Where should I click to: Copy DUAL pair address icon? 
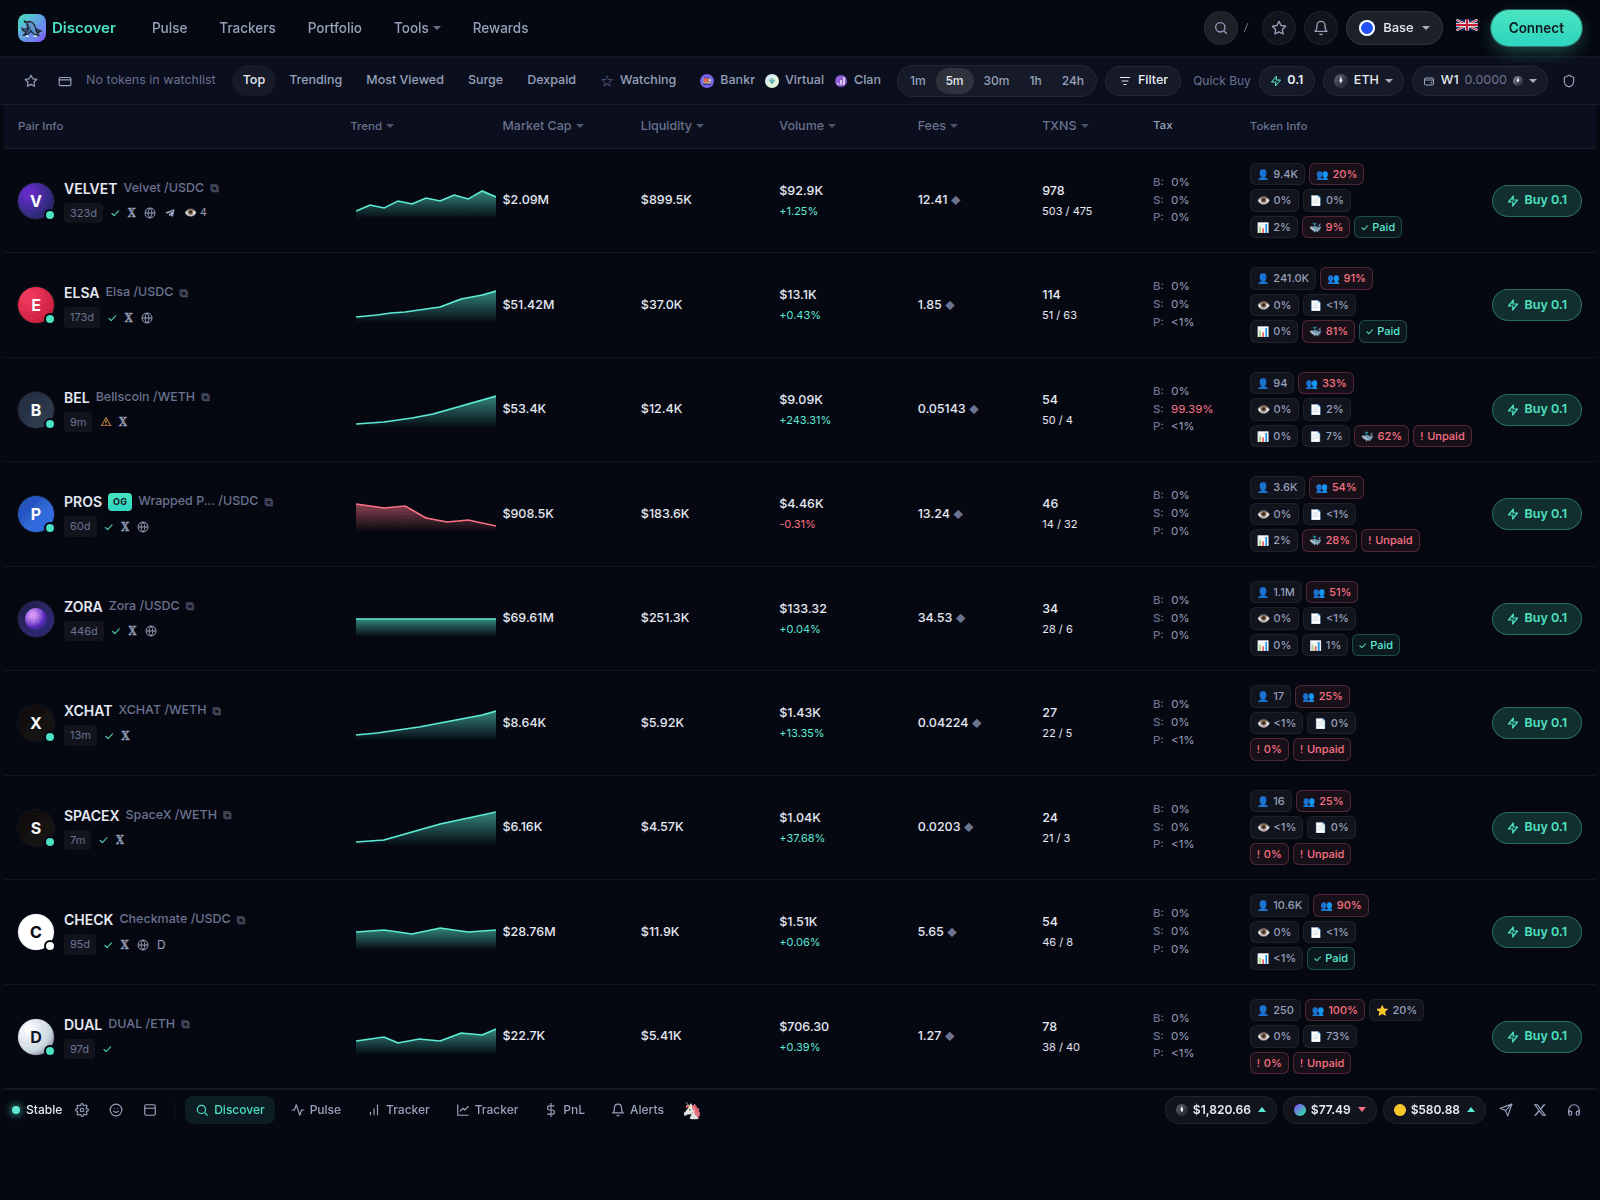point(186,1024)
